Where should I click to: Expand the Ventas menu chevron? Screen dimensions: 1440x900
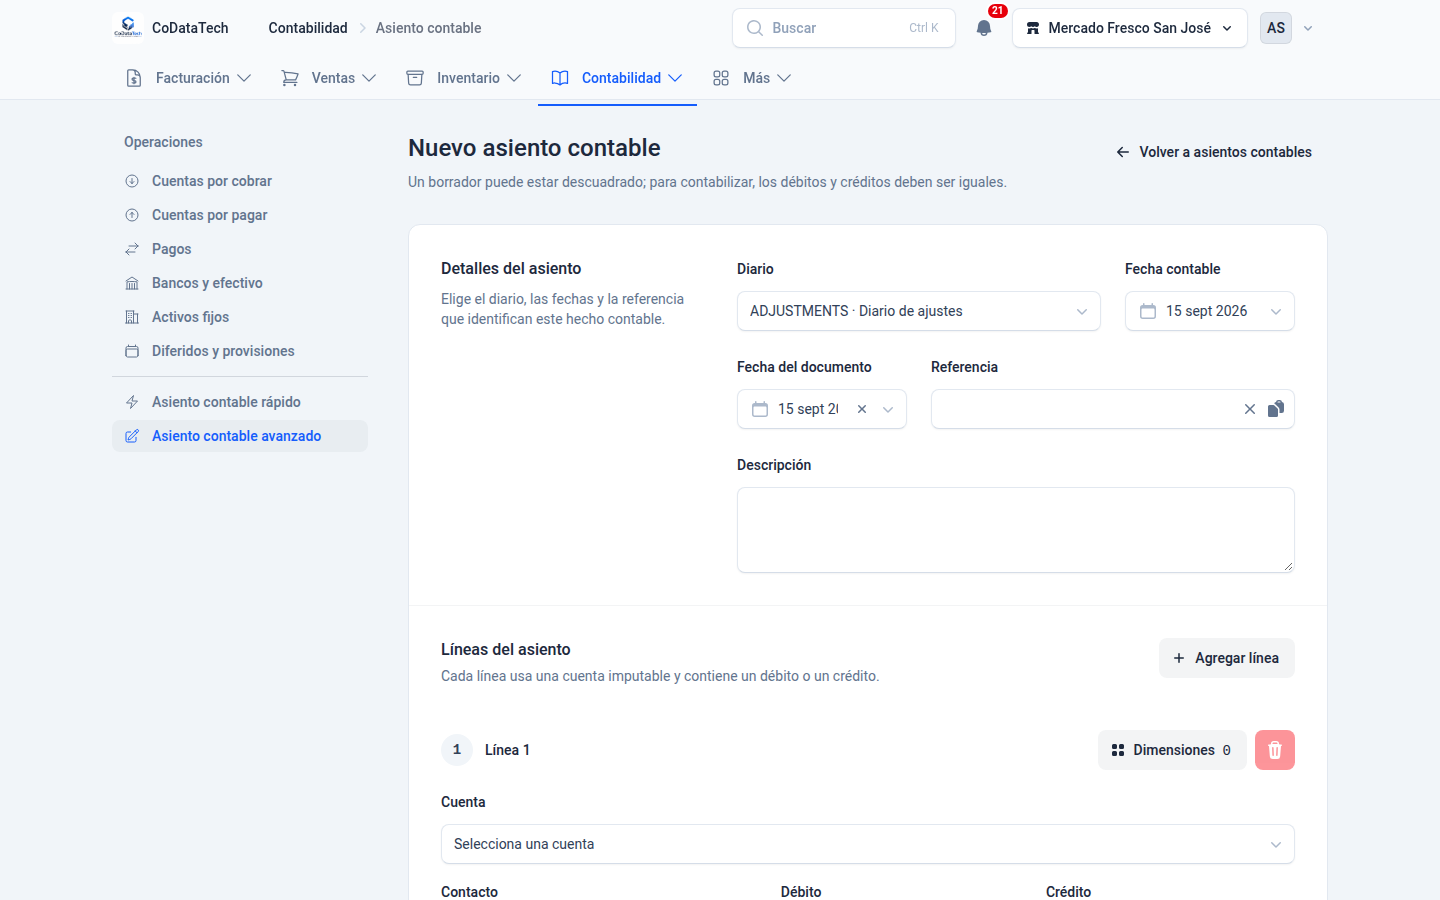(x=369, y=78)
